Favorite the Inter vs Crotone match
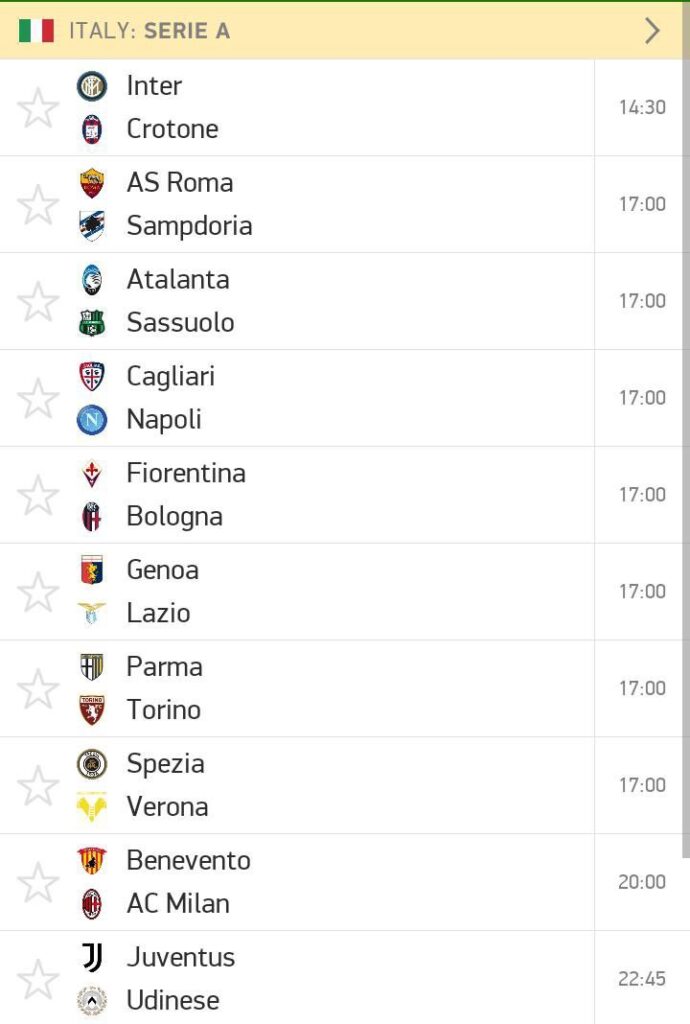This screenshot has width=690, height=1024. (38, 108)
